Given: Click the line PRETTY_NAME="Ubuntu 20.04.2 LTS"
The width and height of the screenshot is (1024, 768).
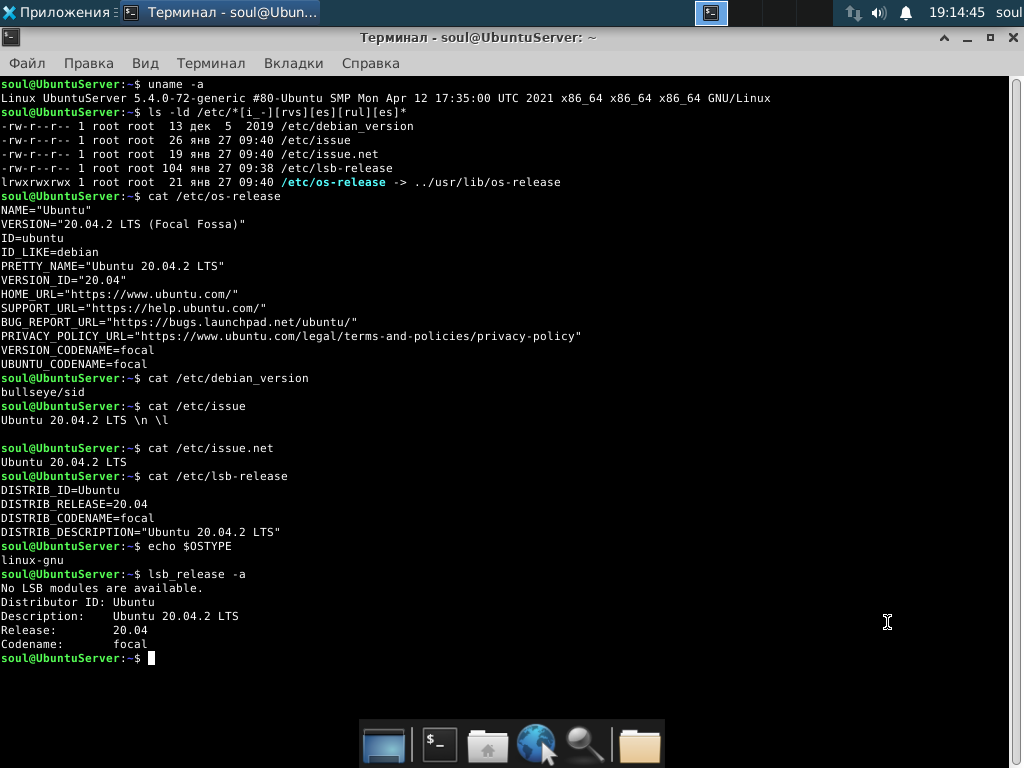Looking at the screenshot, I should pos(112,266).
